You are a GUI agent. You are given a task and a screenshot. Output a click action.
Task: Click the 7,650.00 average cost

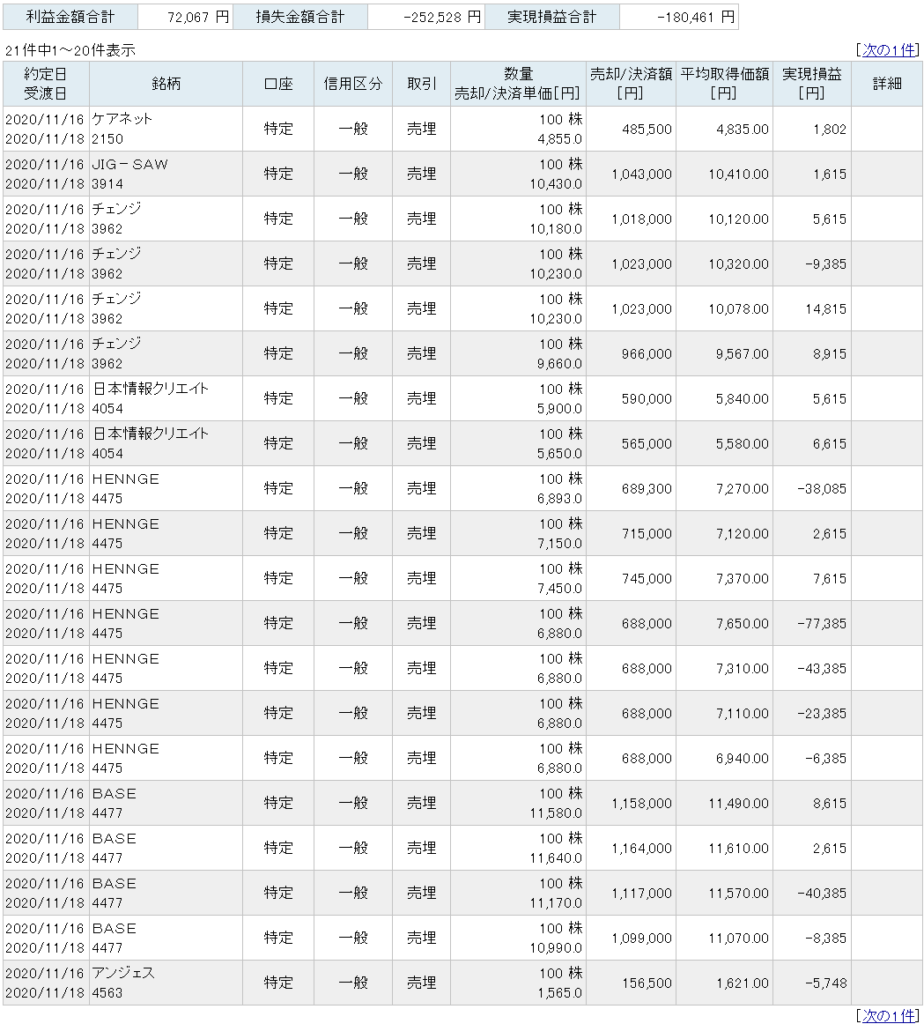742,624
